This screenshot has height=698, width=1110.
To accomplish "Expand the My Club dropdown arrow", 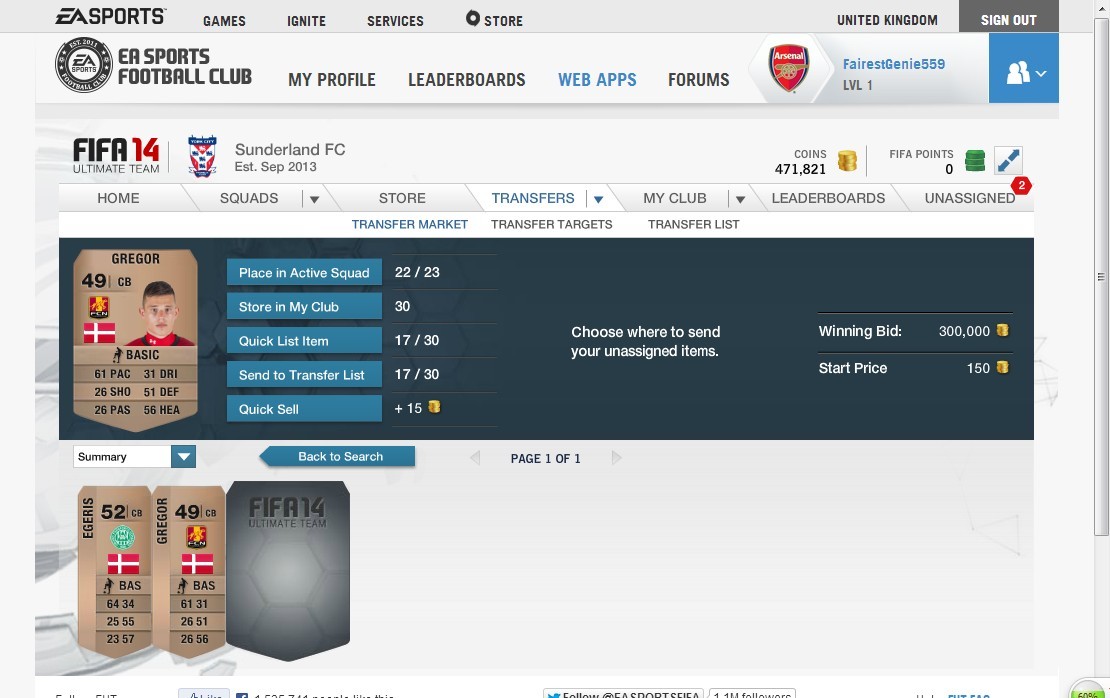I will coord(740,199).
